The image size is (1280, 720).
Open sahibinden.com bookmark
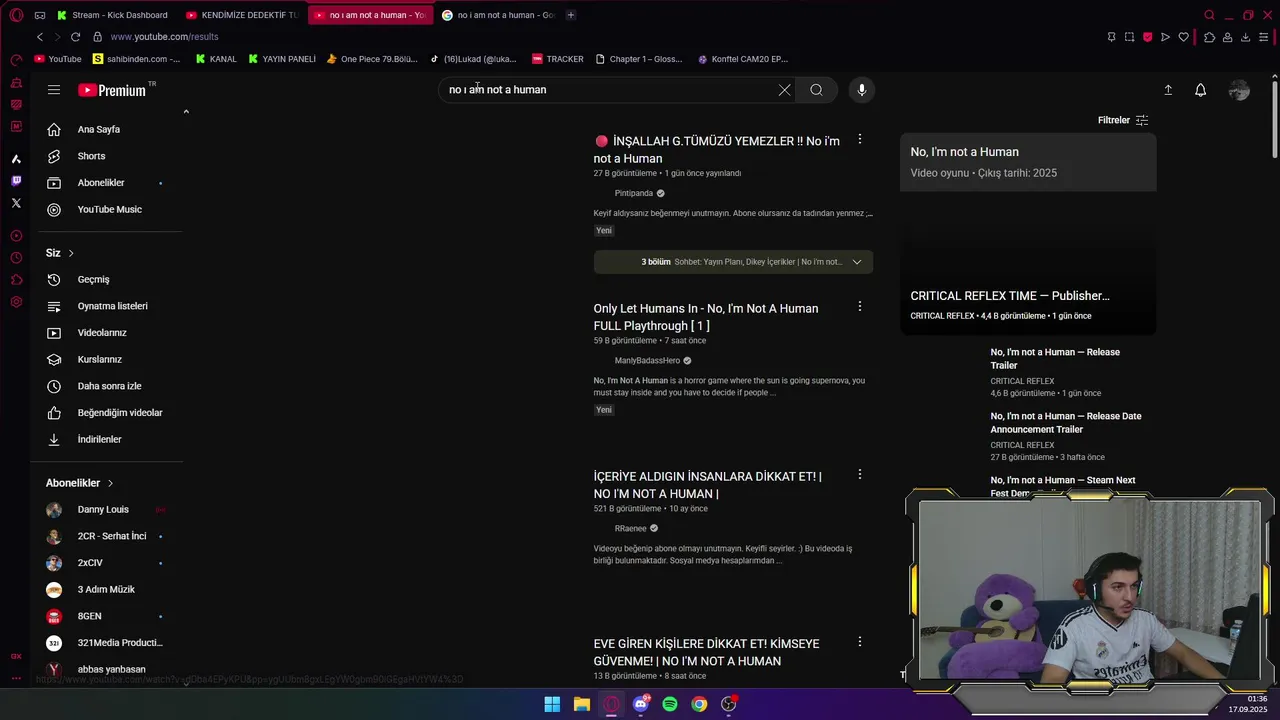136,59
